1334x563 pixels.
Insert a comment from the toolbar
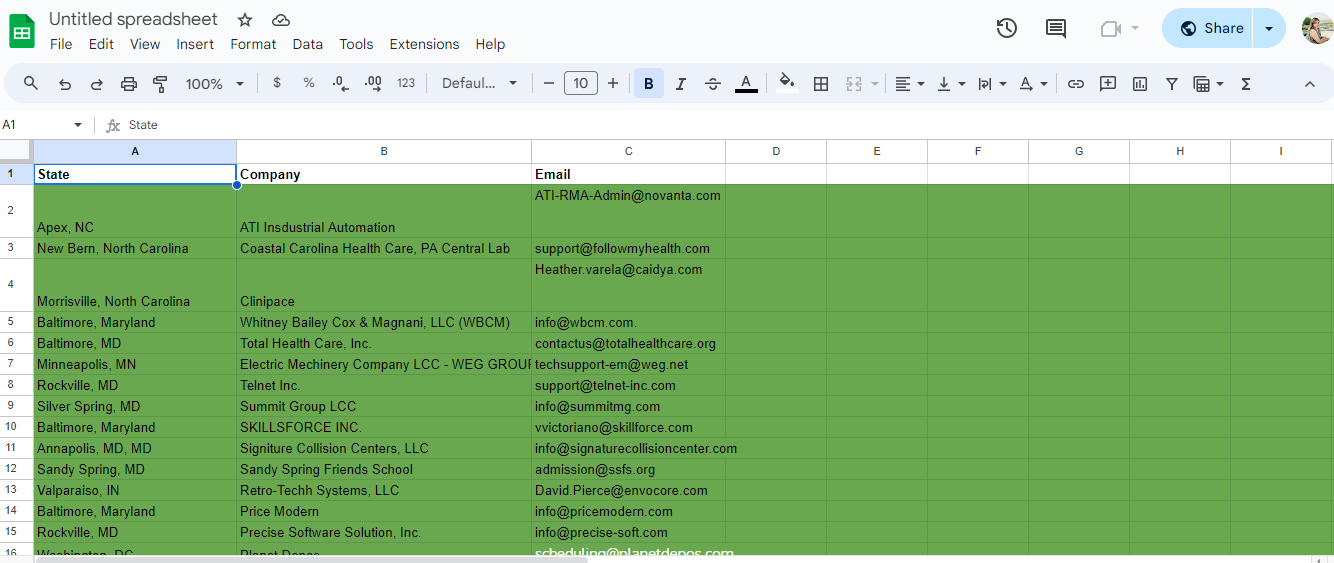[x=1108, y=84]
